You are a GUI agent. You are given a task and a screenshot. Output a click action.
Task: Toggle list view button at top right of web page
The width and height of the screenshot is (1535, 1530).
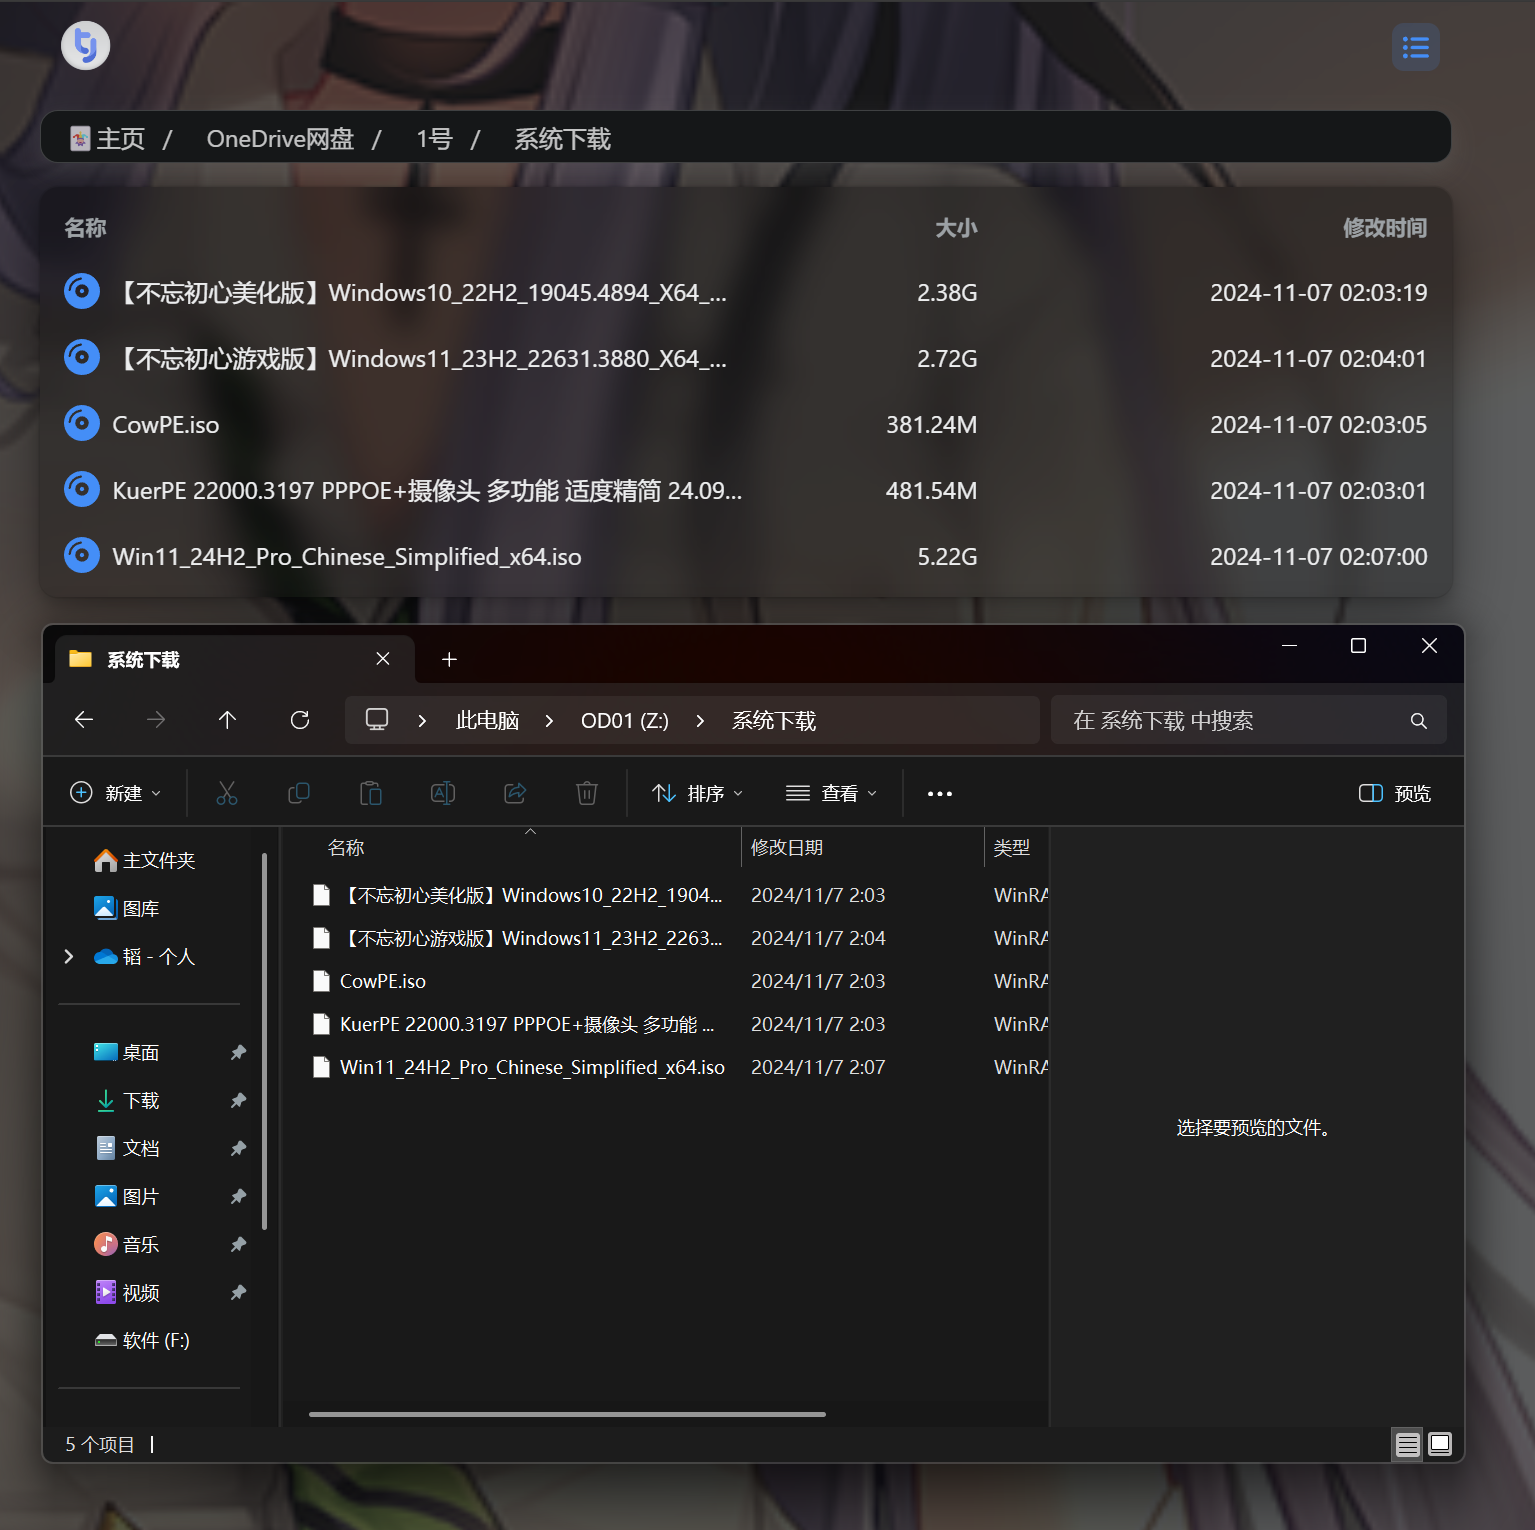point(1415,47)
